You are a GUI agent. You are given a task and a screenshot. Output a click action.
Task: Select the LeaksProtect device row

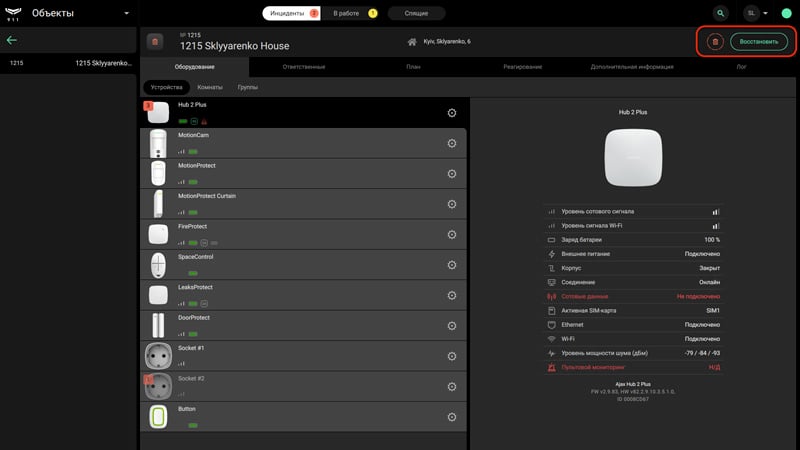pyautogui.click(x=303, y=295)
